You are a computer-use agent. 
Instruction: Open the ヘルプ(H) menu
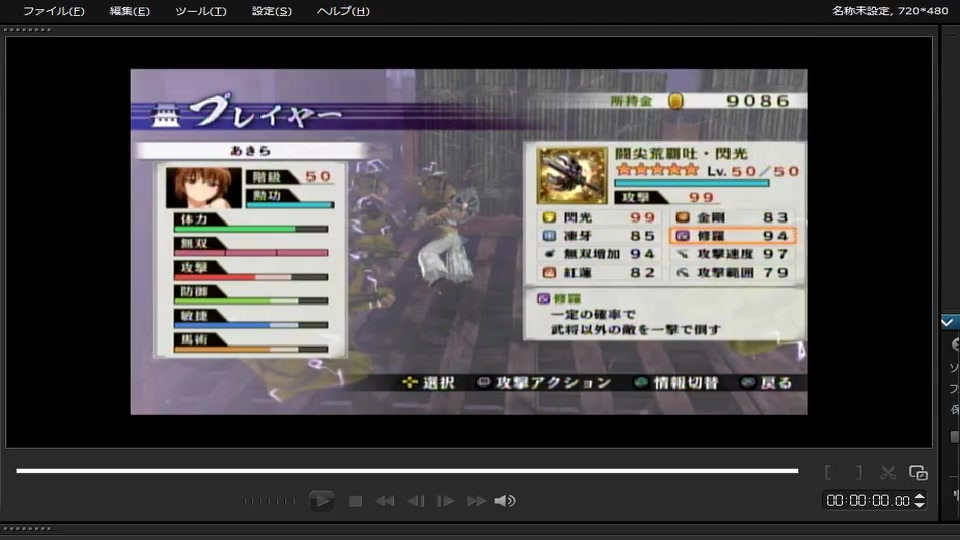tap(343, 11)
